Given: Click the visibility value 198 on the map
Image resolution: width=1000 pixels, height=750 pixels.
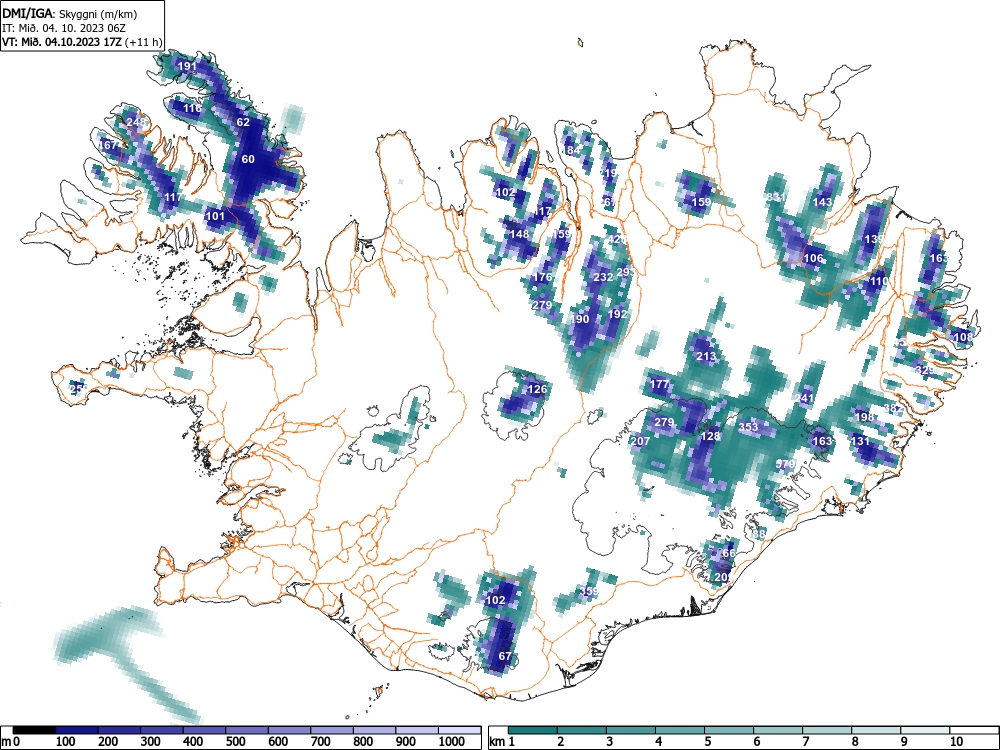Looking at the screenshot, I should 864,418.
